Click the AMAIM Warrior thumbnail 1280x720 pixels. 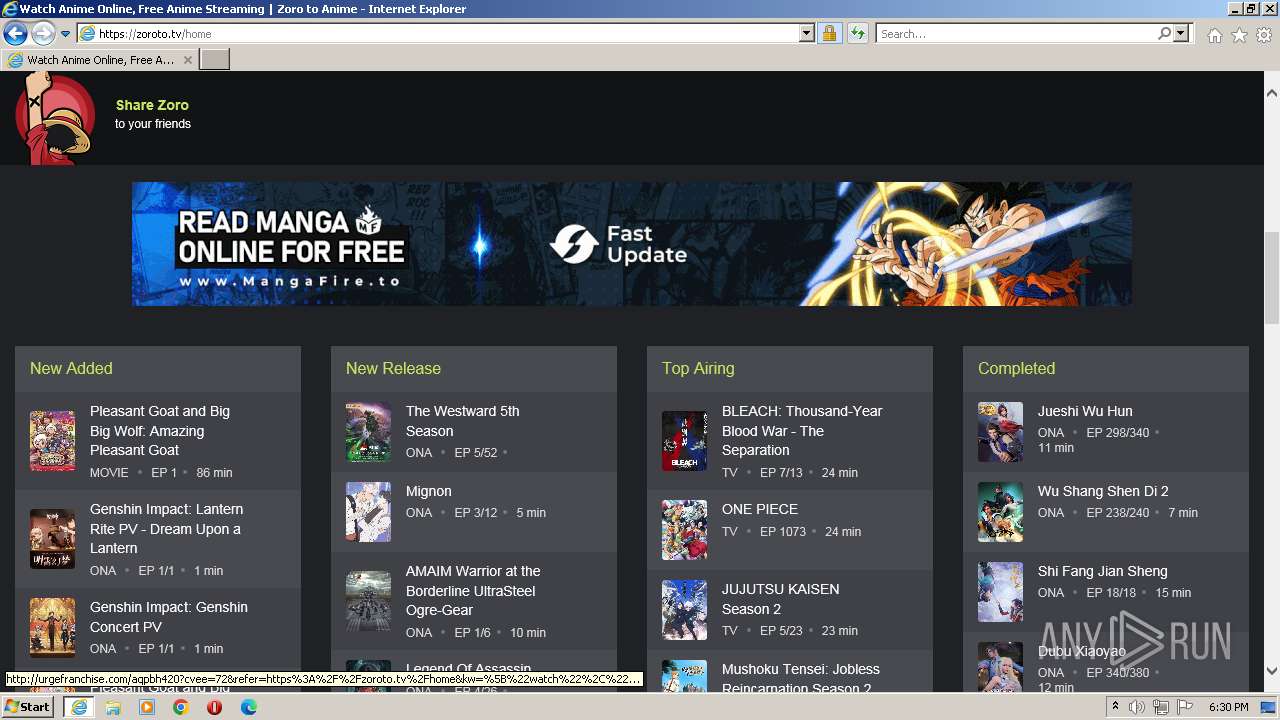point(368,601)
